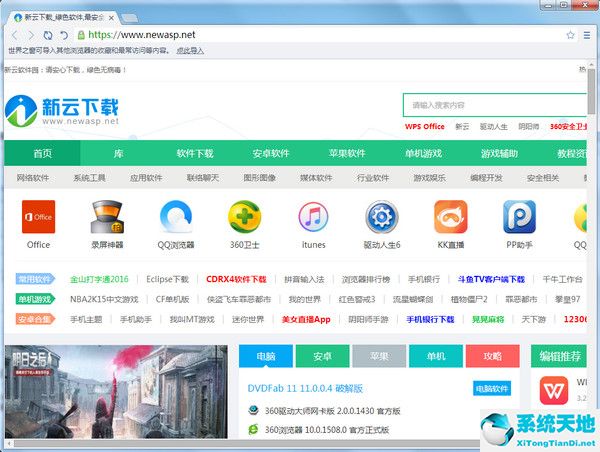Select the 行业软件 subcategory
600x452 pixels.
373,178
